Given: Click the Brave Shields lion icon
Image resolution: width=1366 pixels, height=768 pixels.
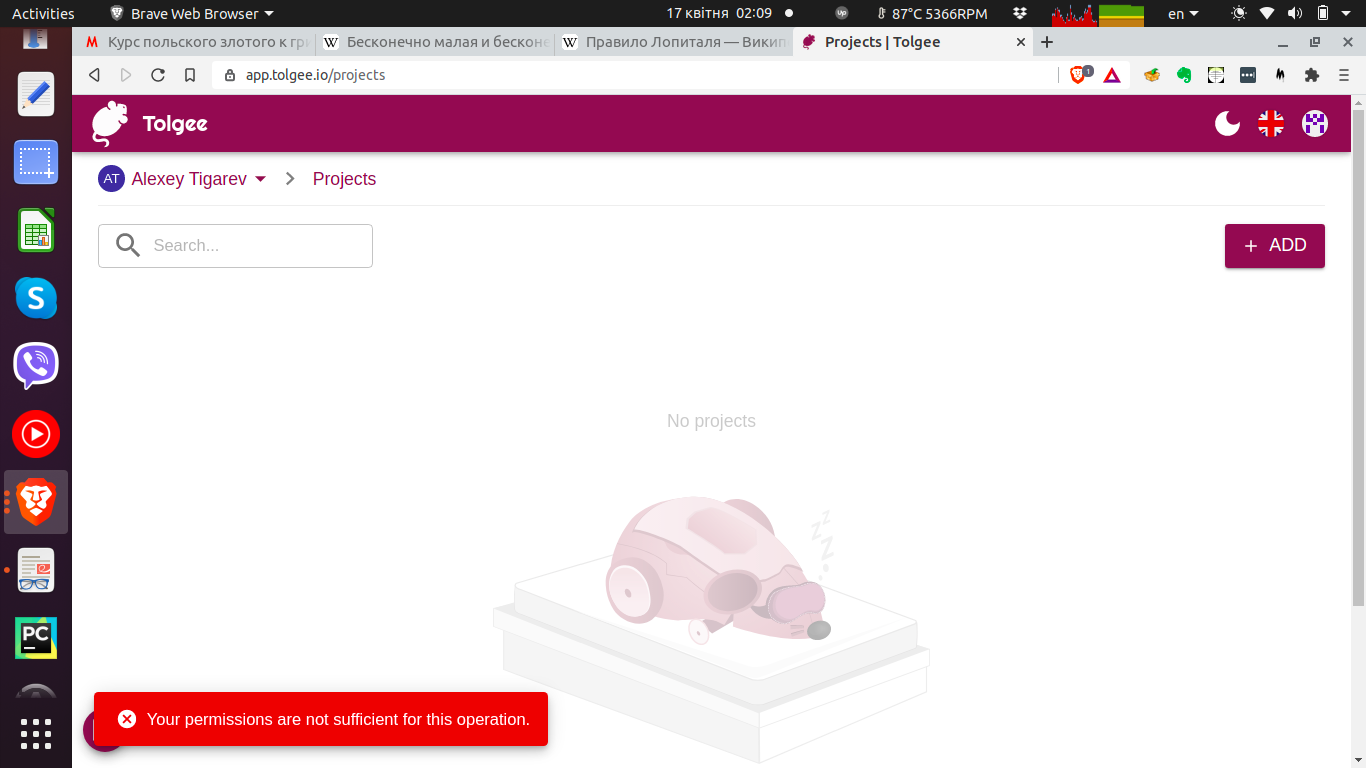Looking at the screenshot, I should (x=1079, y=75).
